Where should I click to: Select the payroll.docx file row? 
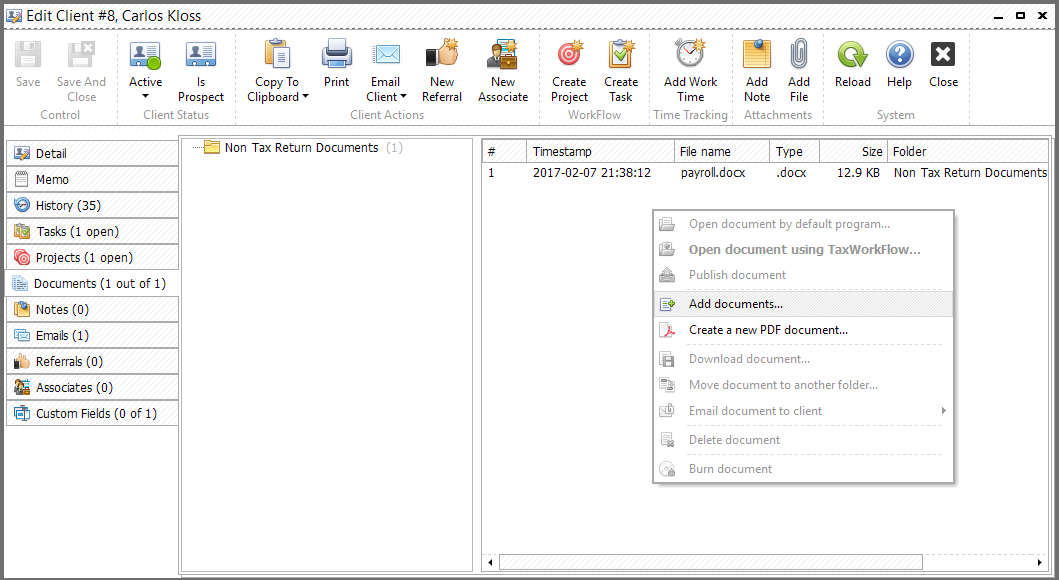tap(766, 173)
